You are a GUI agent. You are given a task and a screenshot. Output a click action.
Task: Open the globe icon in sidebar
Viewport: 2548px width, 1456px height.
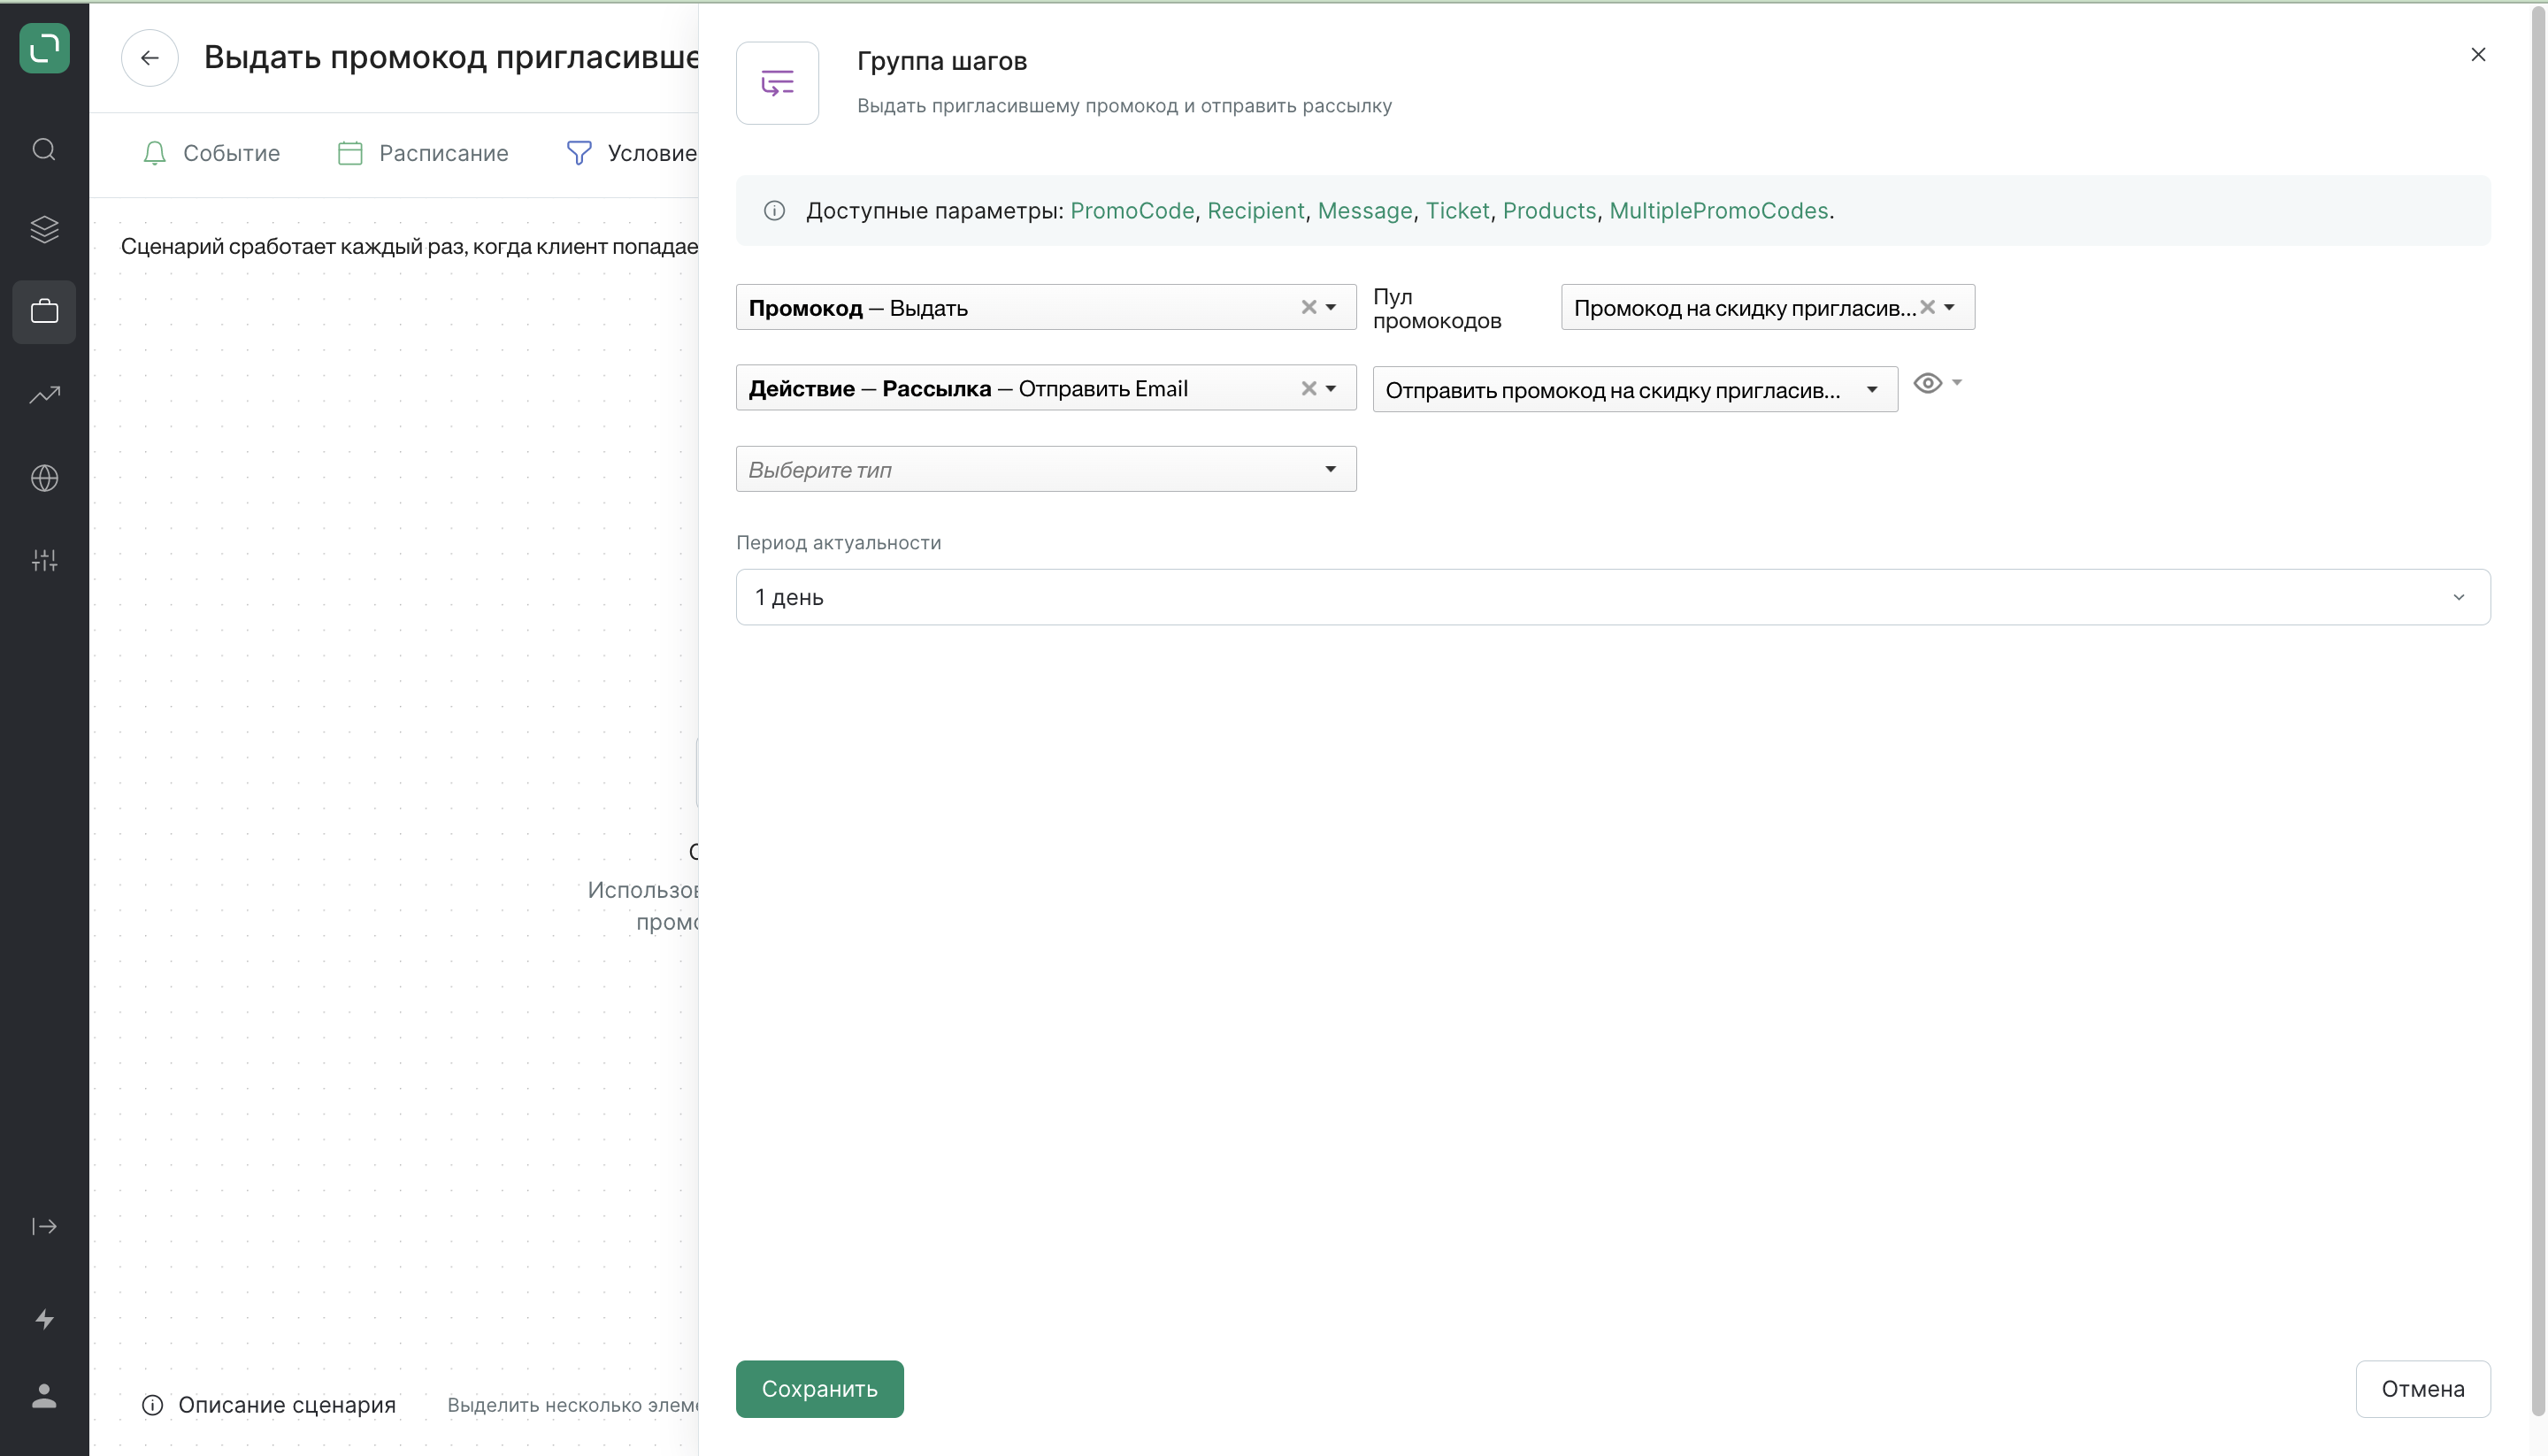click(x=44, y=478)
